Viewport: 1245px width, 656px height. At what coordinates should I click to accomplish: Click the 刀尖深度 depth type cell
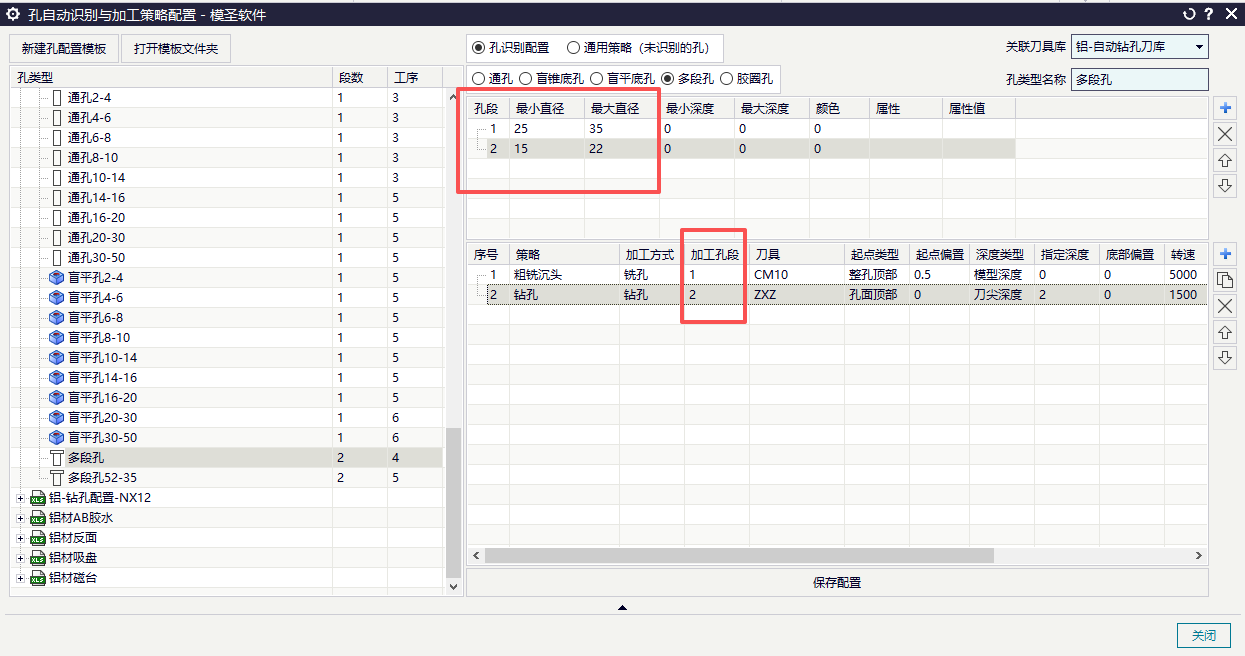(x=1001, y=294)
